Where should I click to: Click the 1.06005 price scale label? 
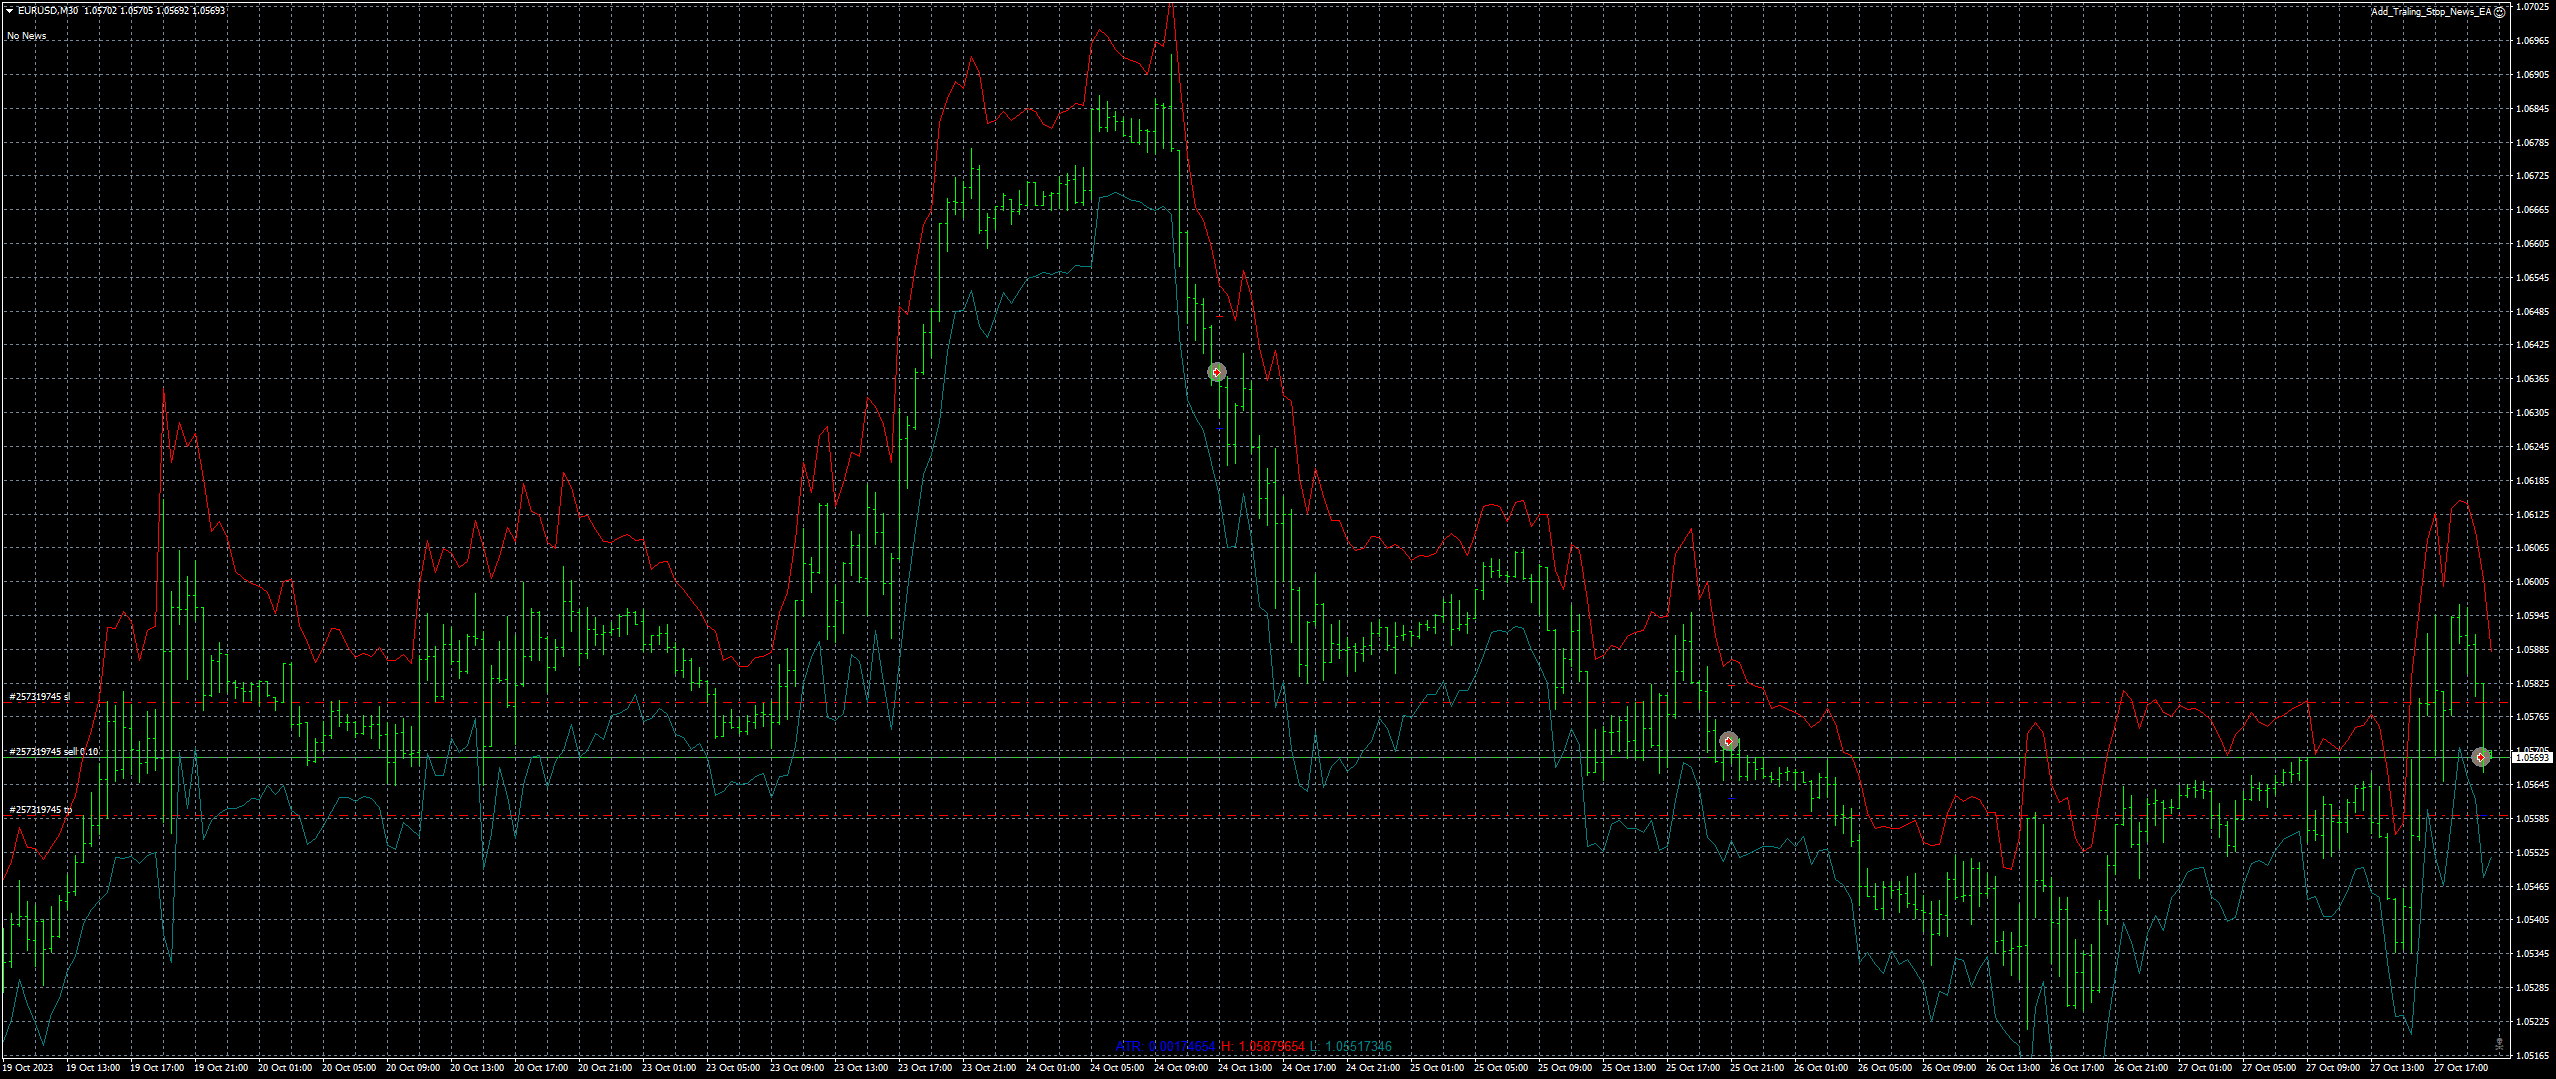point(2532,581)
